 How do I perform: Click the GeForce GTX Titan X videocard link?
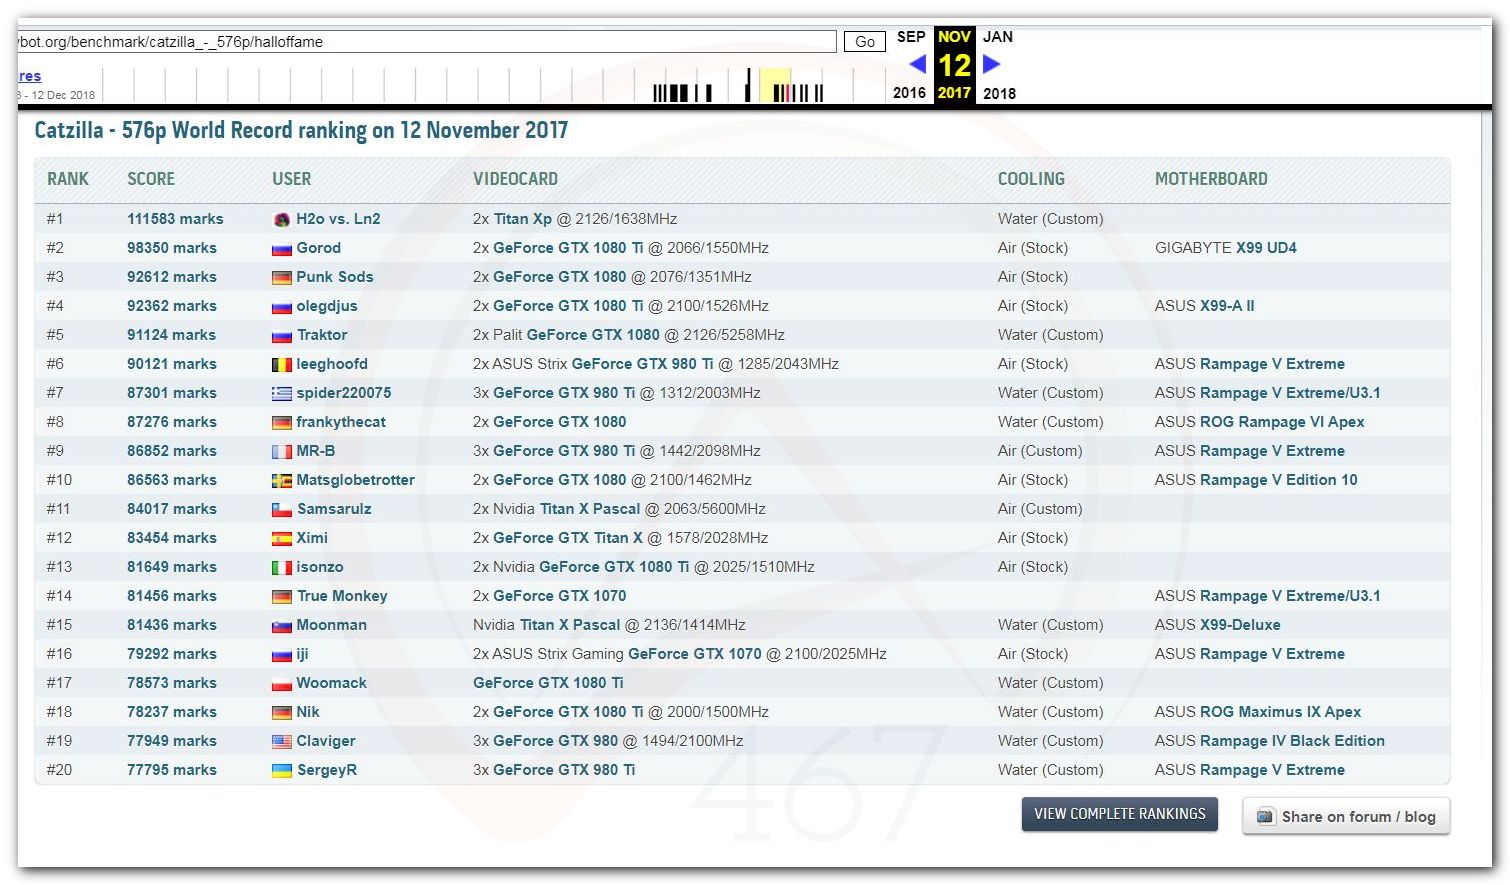point(568,538)
